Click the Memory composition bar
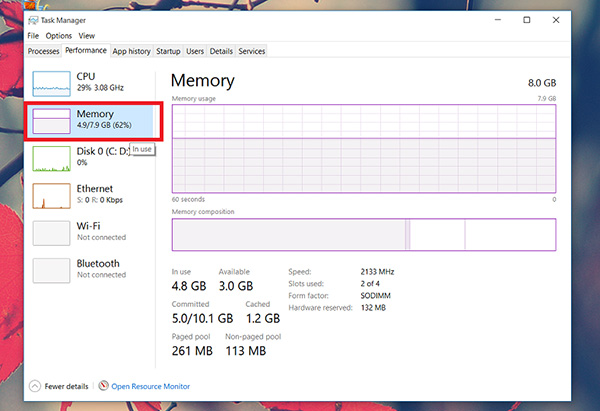 click(363, 234)
